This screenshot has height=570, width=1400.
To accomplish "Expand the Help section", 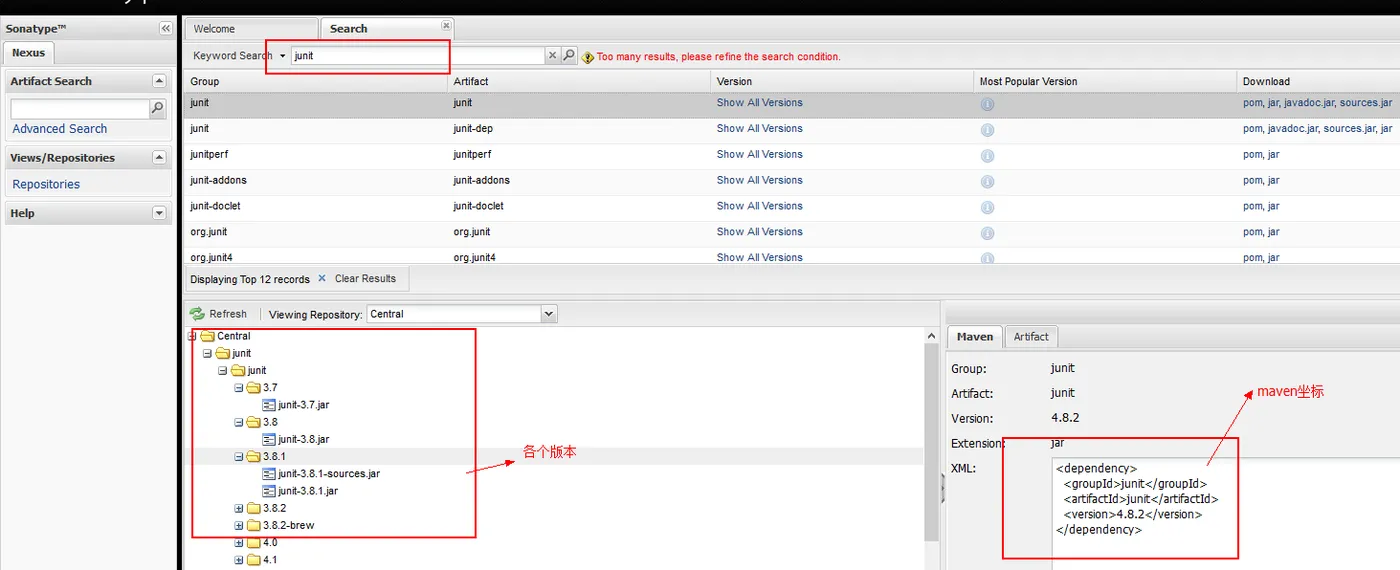I will tap(159, 213).
